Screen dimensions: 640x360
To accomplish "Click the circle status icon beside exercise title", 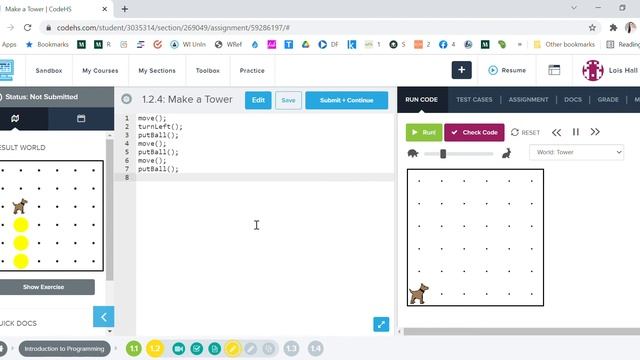I will pos(127,99).
